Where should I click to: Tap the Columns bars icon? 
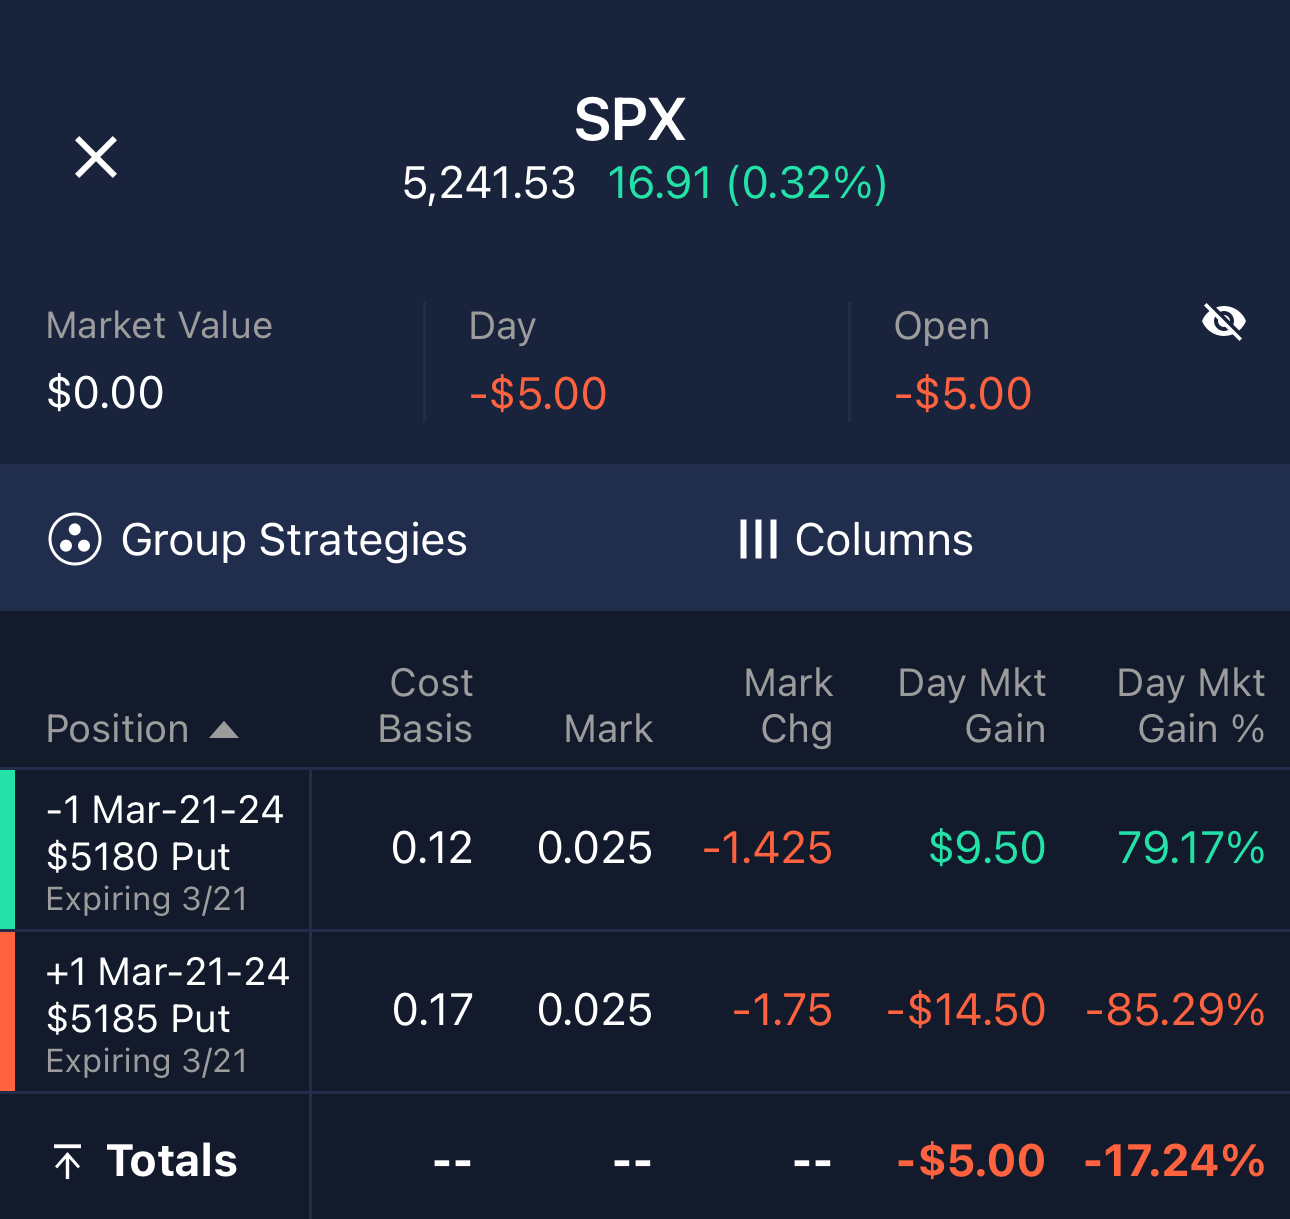758,540
